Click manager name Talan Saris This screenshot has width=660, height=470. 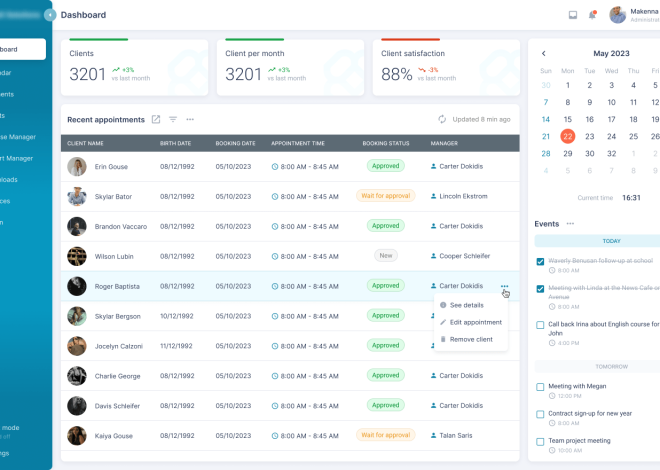pyautogui.click(x=456, y=435)
